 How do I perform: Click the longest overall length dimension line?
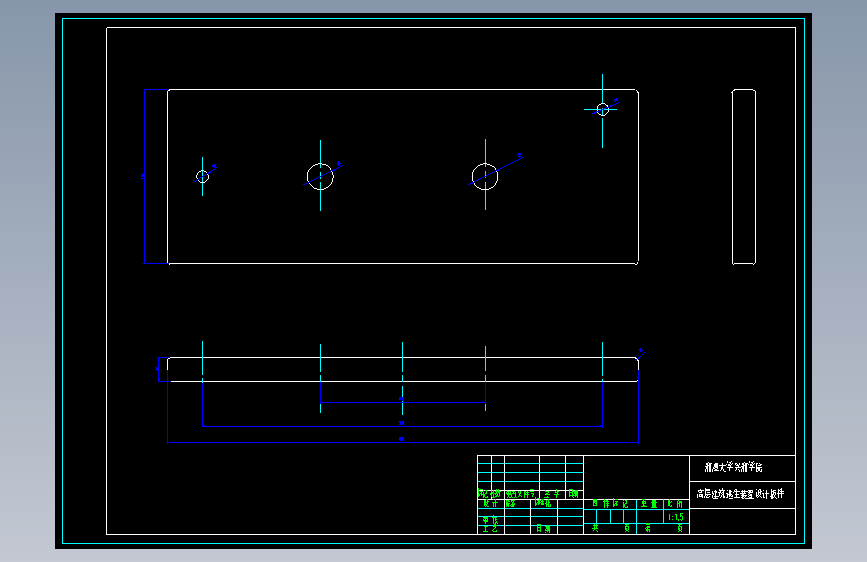pyautogui.click(x=403, y=442)
